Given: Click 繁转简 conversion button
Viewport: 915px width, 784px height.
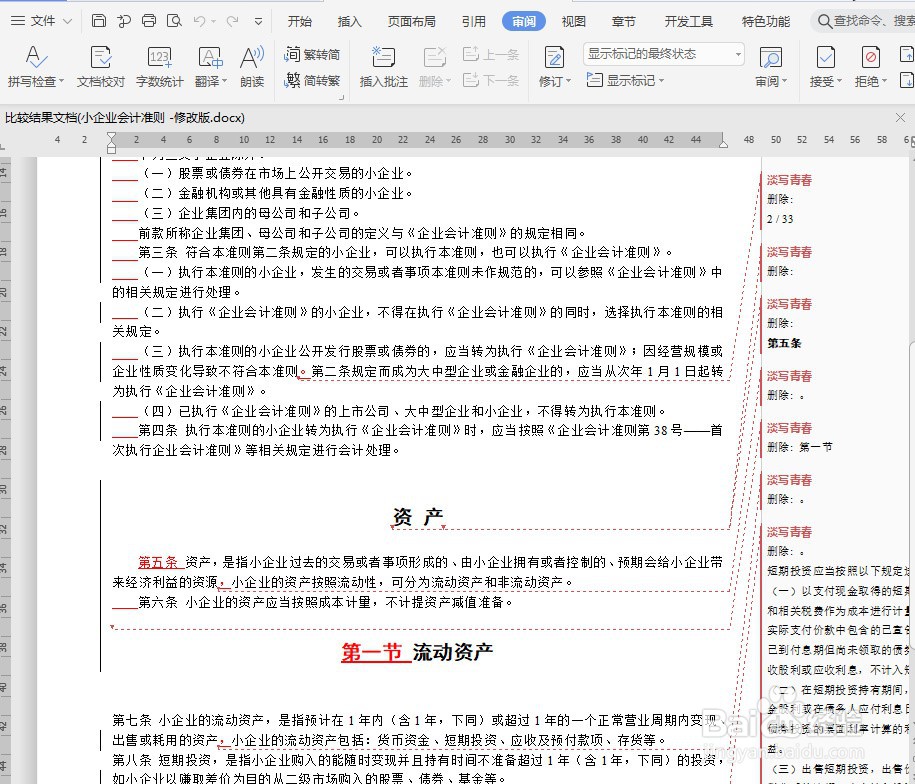Looking at the screenshot, I should tap(312, 54).
